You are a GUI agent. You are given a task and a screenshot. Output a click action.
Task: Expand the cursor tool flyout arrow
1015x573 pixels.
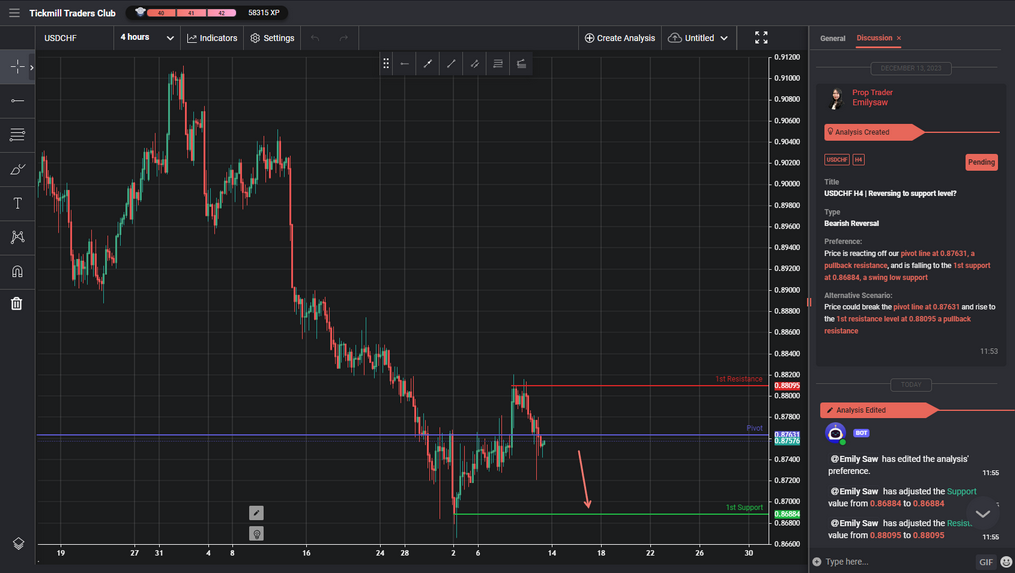pos(32,67)
